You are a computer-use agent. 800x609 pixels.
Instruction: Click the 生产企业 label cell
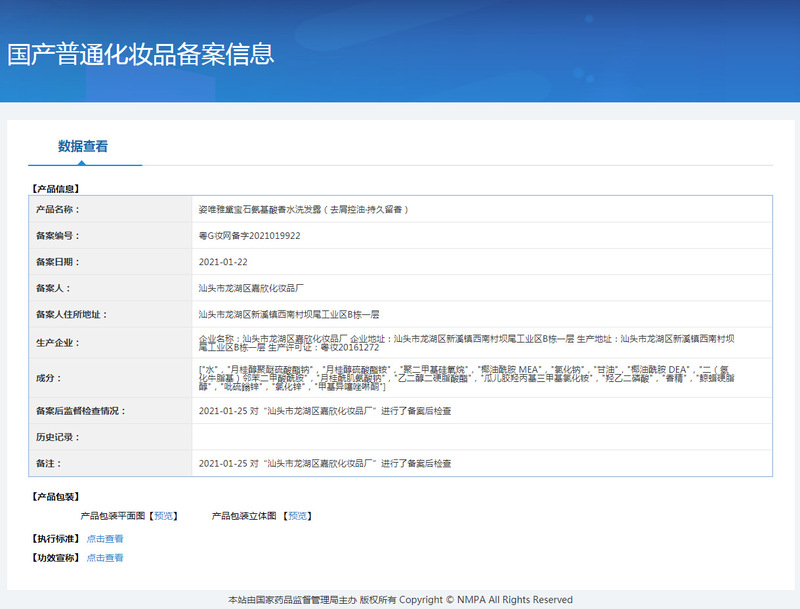point(110,343)
